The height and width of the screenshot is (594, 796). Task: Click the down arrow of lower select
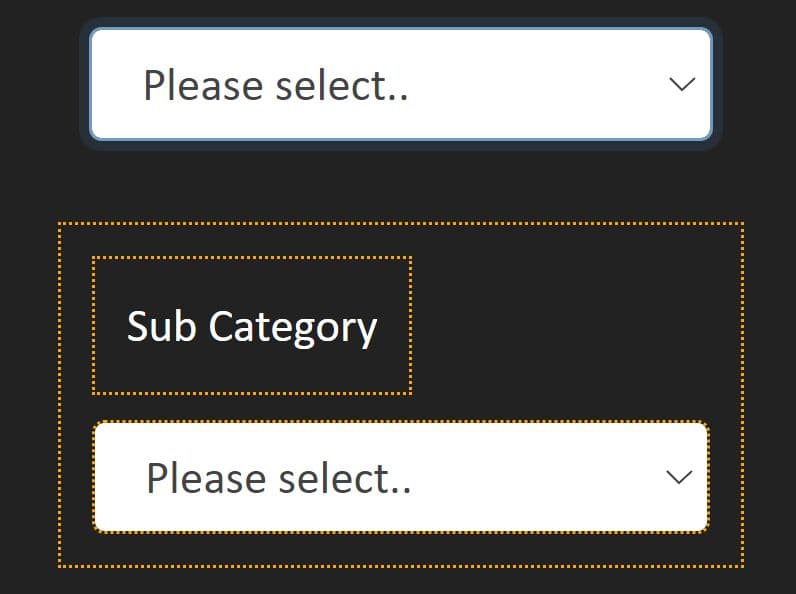pyautogui.click(x=679, y=477)
